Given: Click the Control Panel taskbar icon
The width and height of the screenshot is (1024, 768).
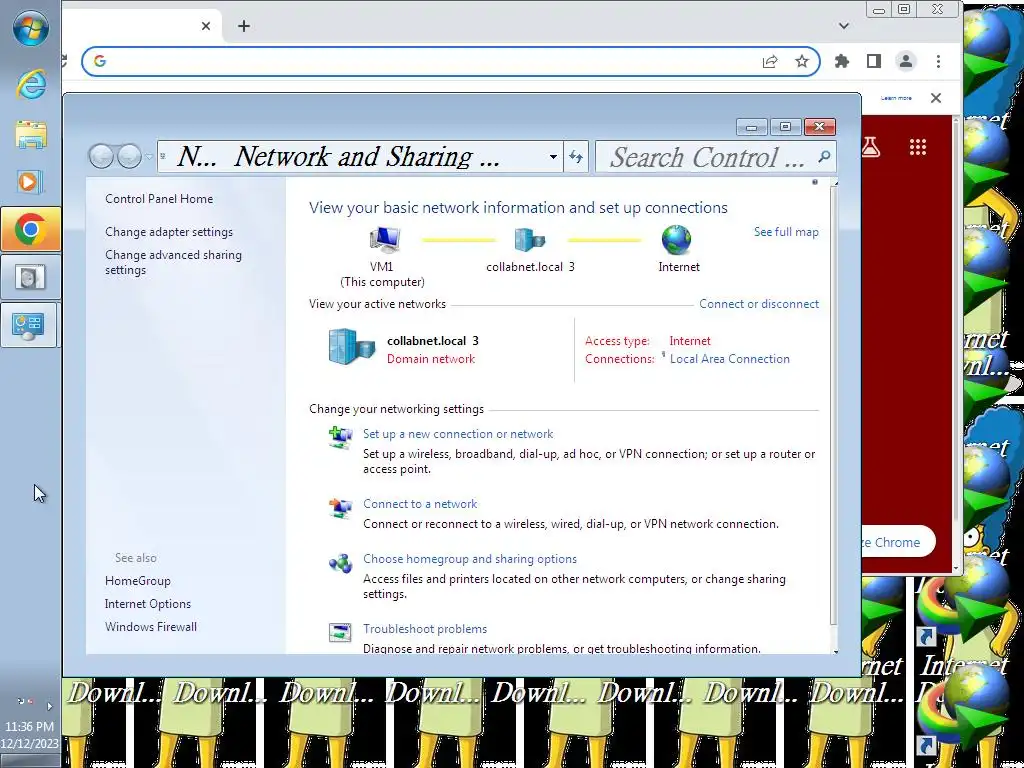Looking at the screenshot, I should pos(29,325).
